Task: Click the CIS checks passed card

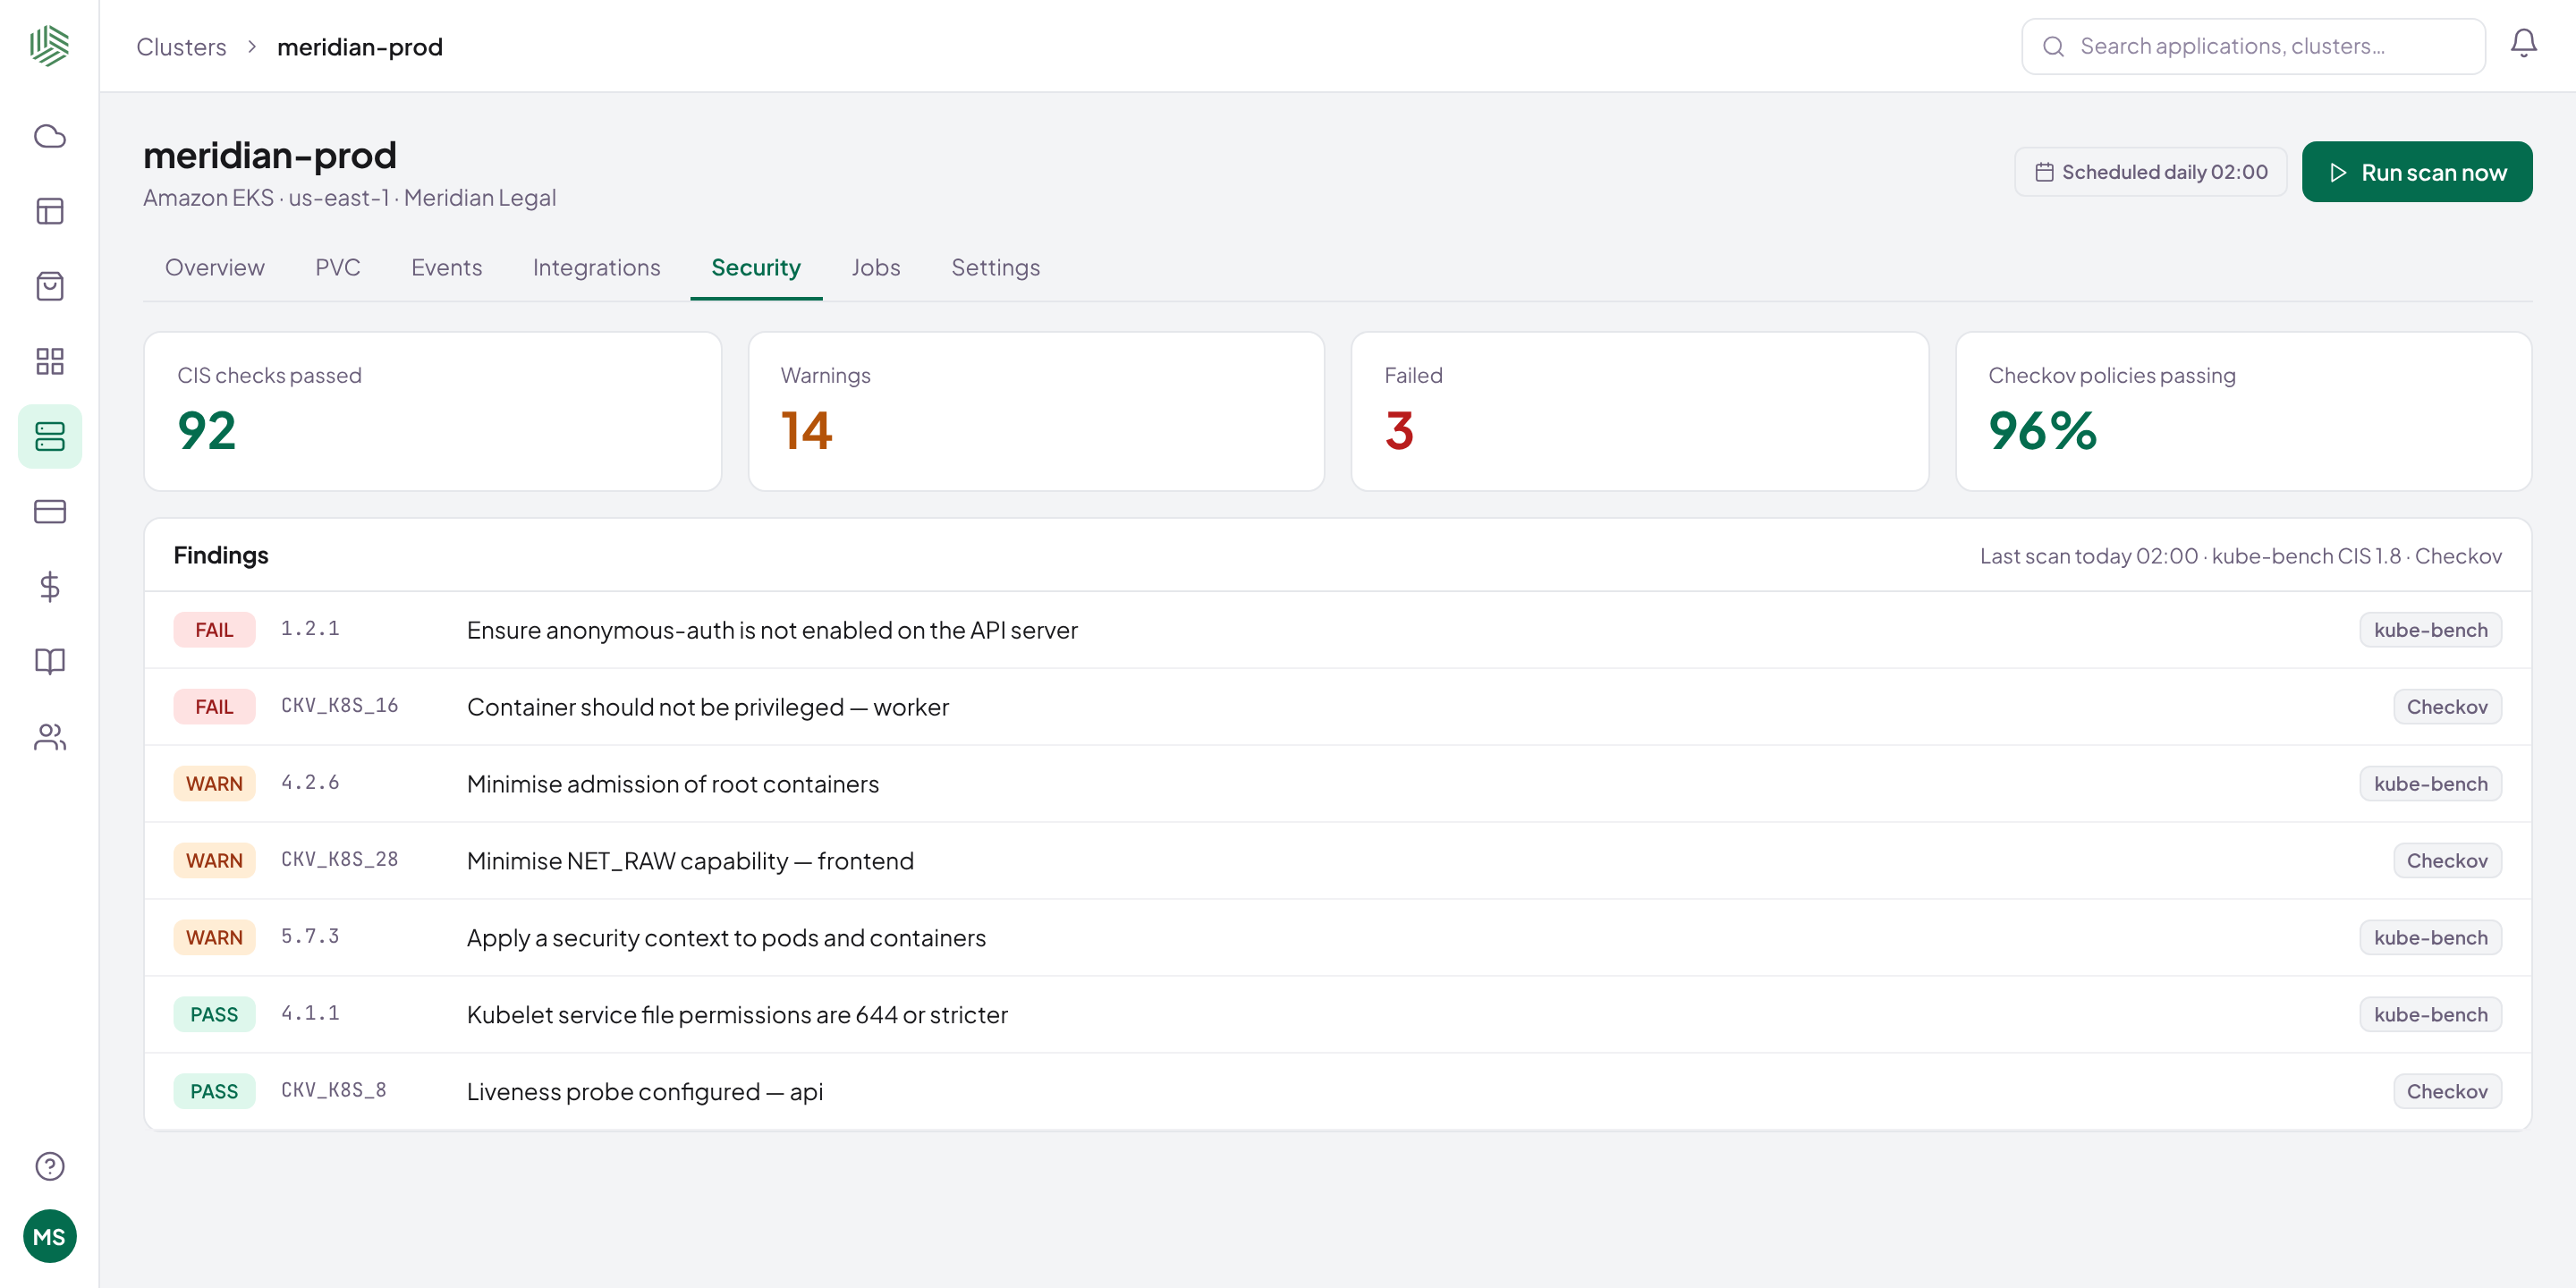Action: [x=432, y=411]
